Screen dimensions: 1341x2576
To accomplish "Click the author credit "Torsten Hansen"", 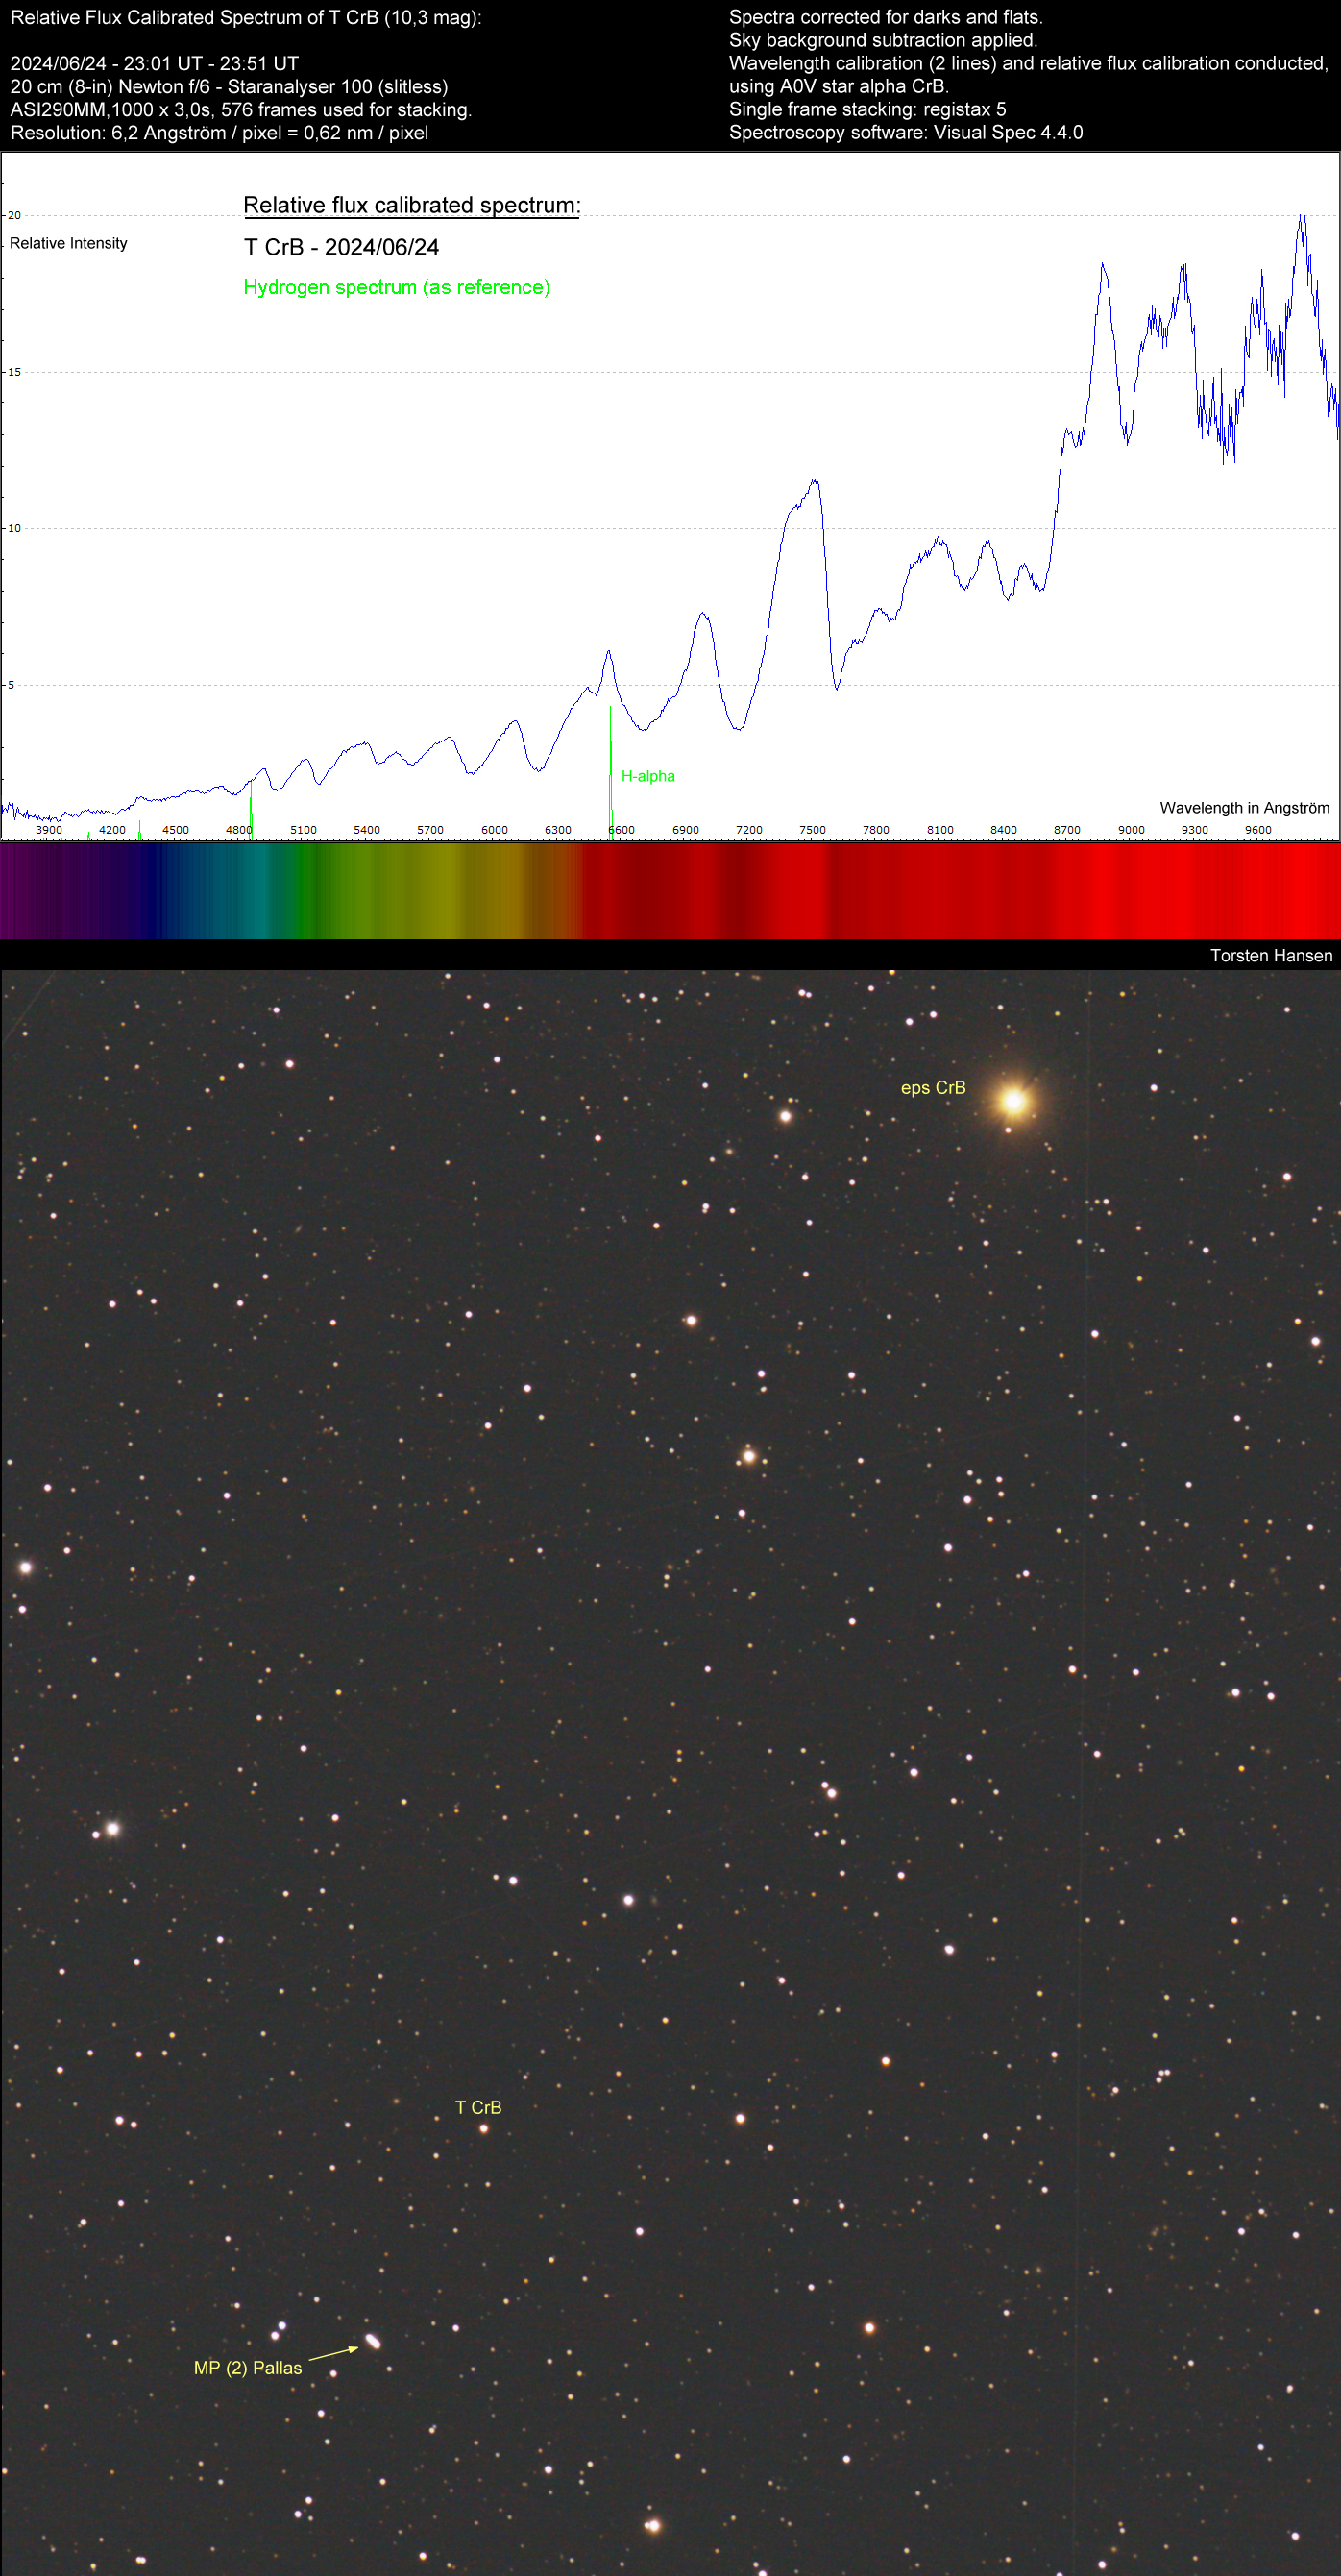I will (1271, 956).
